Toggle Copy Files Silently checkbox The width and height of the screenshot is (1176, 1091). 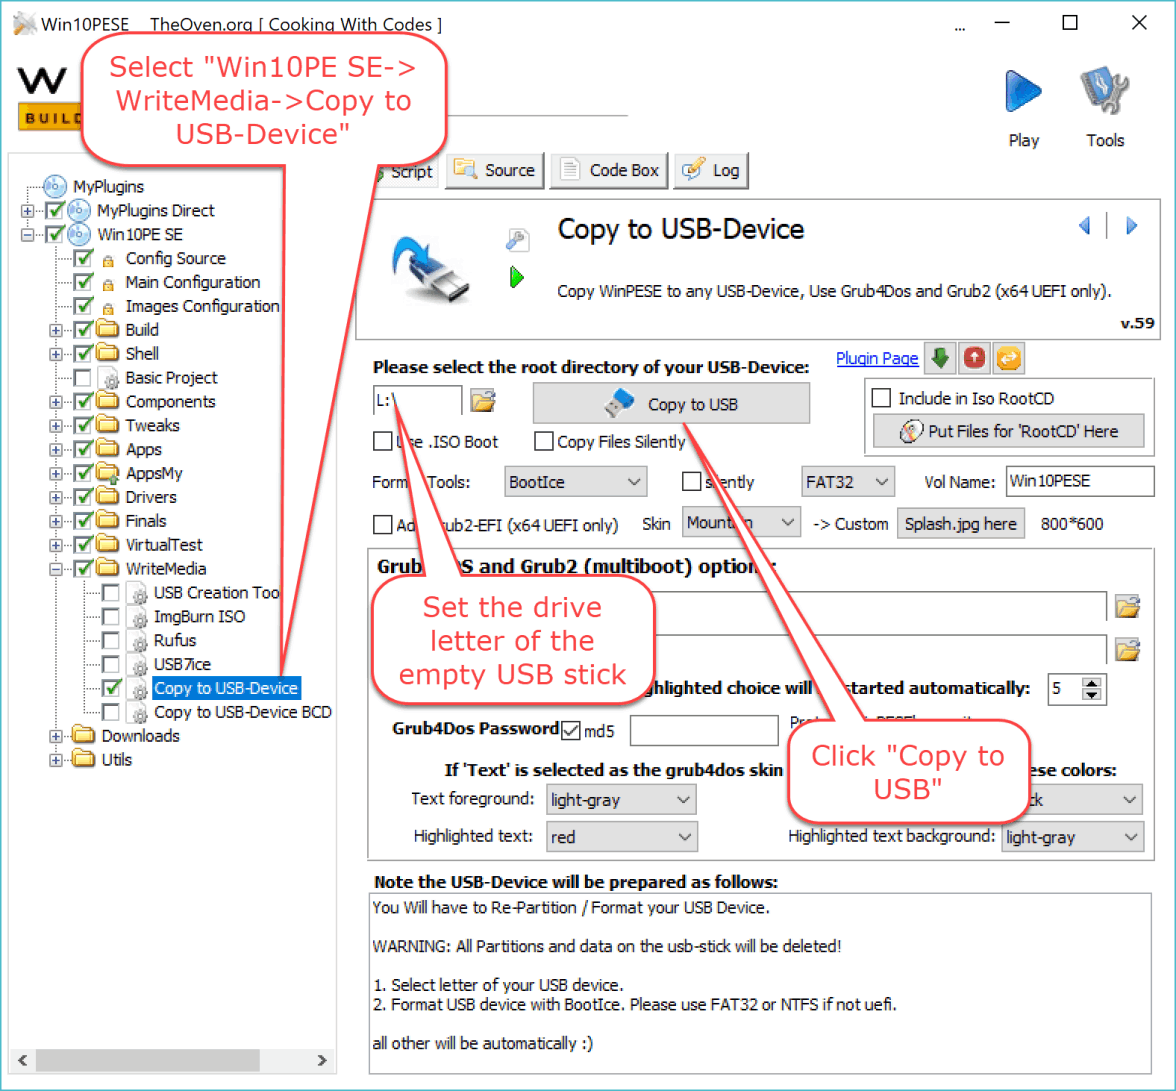[544, 441]
